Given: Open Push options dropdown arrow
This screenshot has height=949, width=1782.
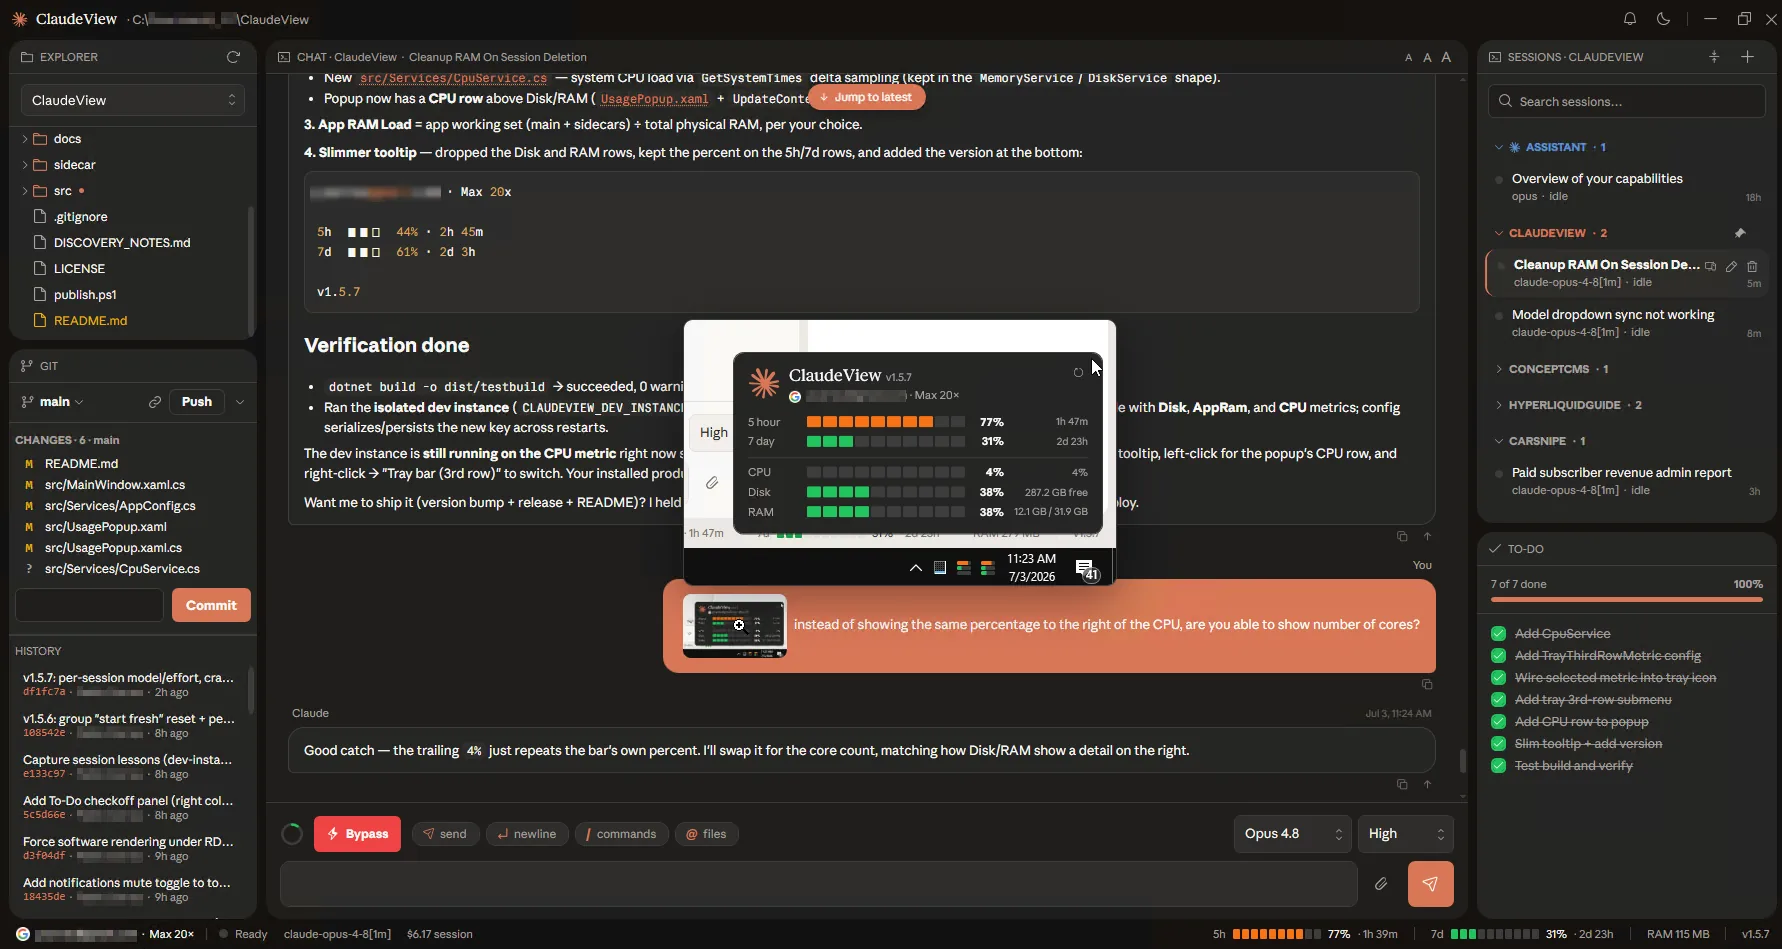Looking at the screenshot, I should pos(240,402).
